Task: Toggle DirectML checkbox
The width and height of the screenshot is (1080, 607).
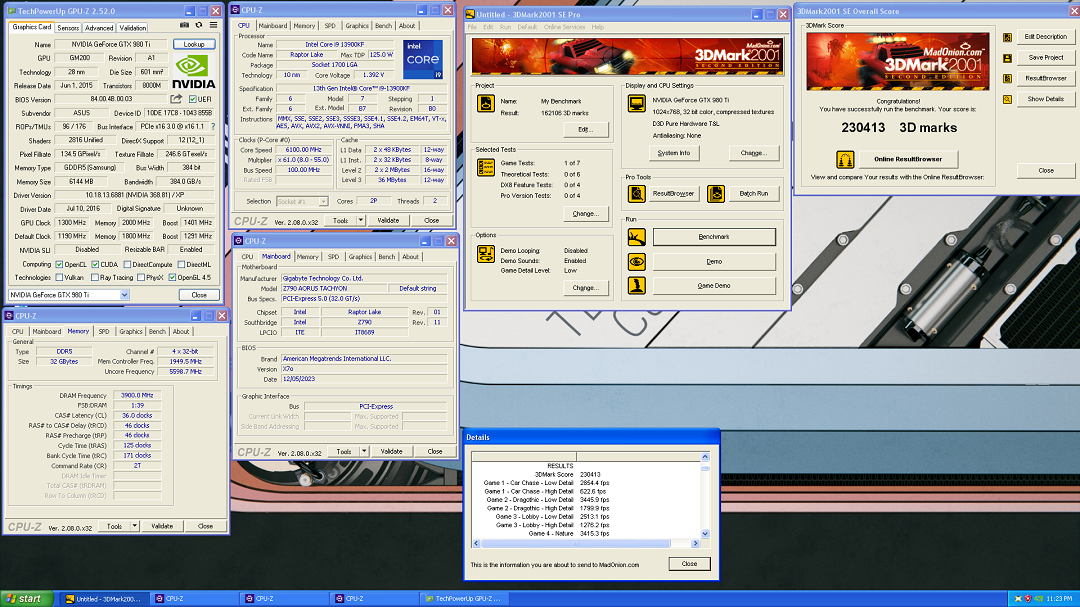Action: [x=181, y=265]
